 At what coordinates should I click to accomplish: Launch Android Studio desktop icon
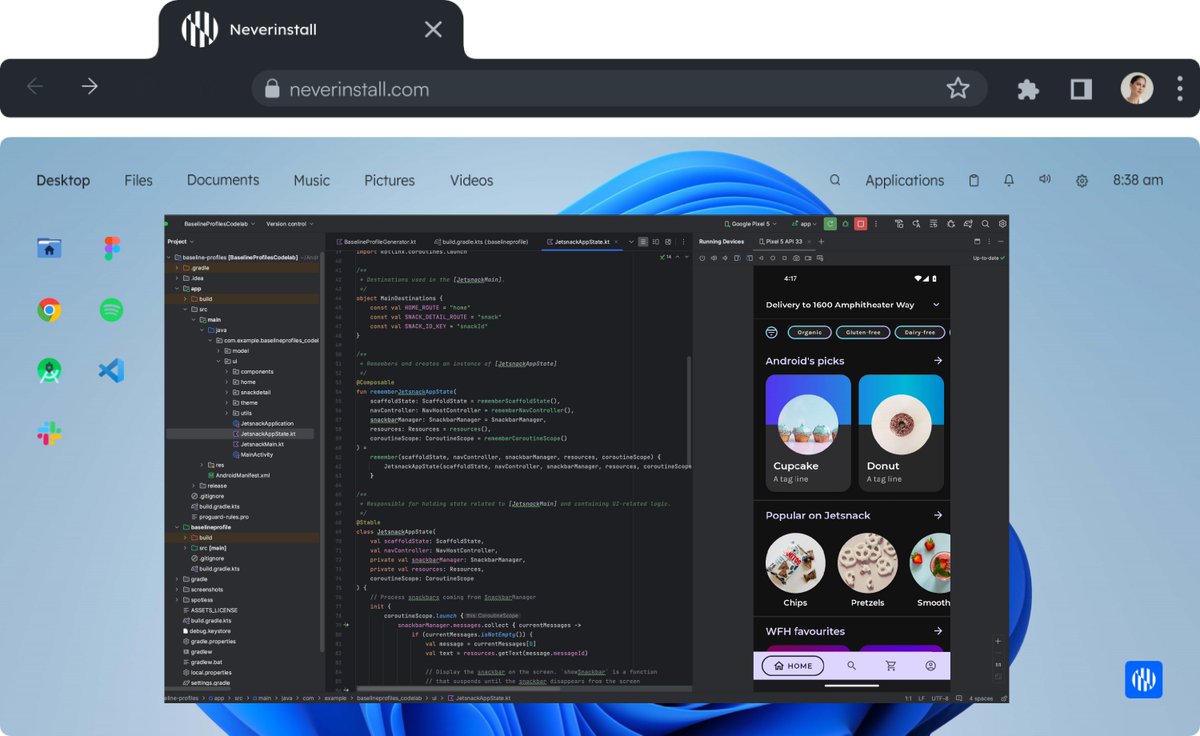[x=50, y=371]
